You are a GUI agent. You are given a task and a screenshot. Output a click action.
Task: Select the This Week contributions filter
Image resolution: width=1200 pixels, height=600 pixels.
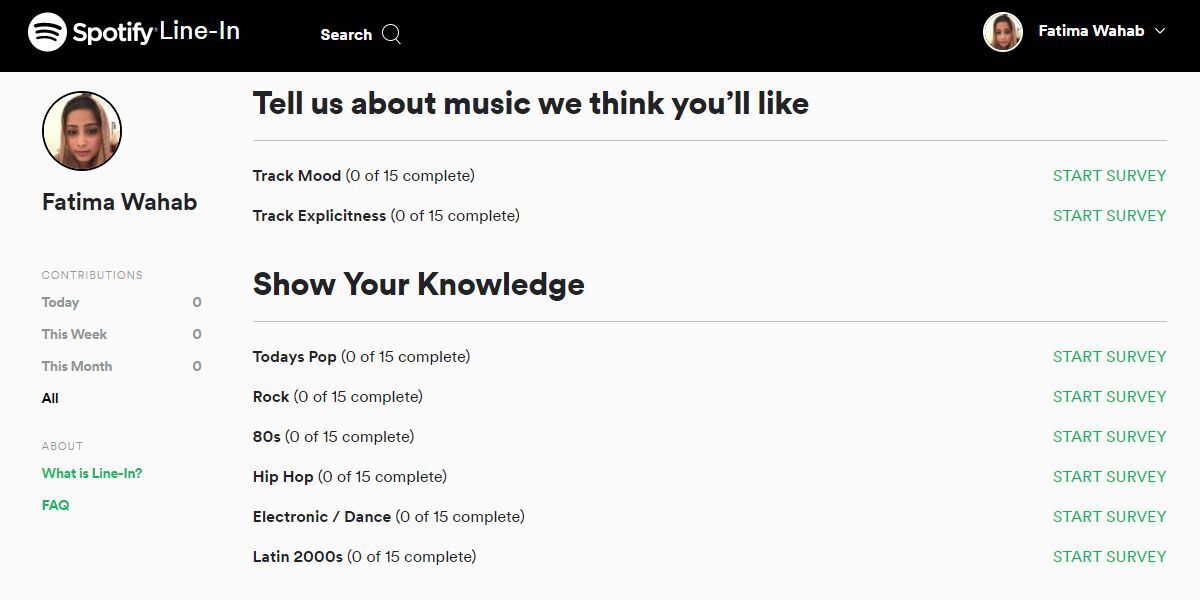pos(74,334)
